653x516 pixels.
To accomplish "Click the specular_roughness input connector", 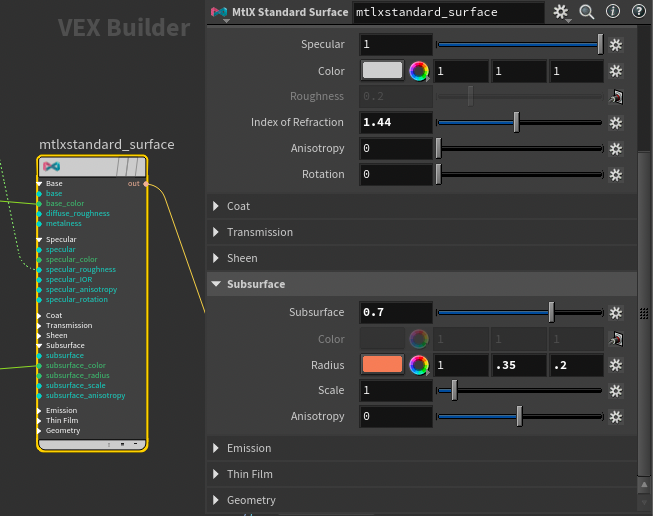I will (x=39, y=270).
